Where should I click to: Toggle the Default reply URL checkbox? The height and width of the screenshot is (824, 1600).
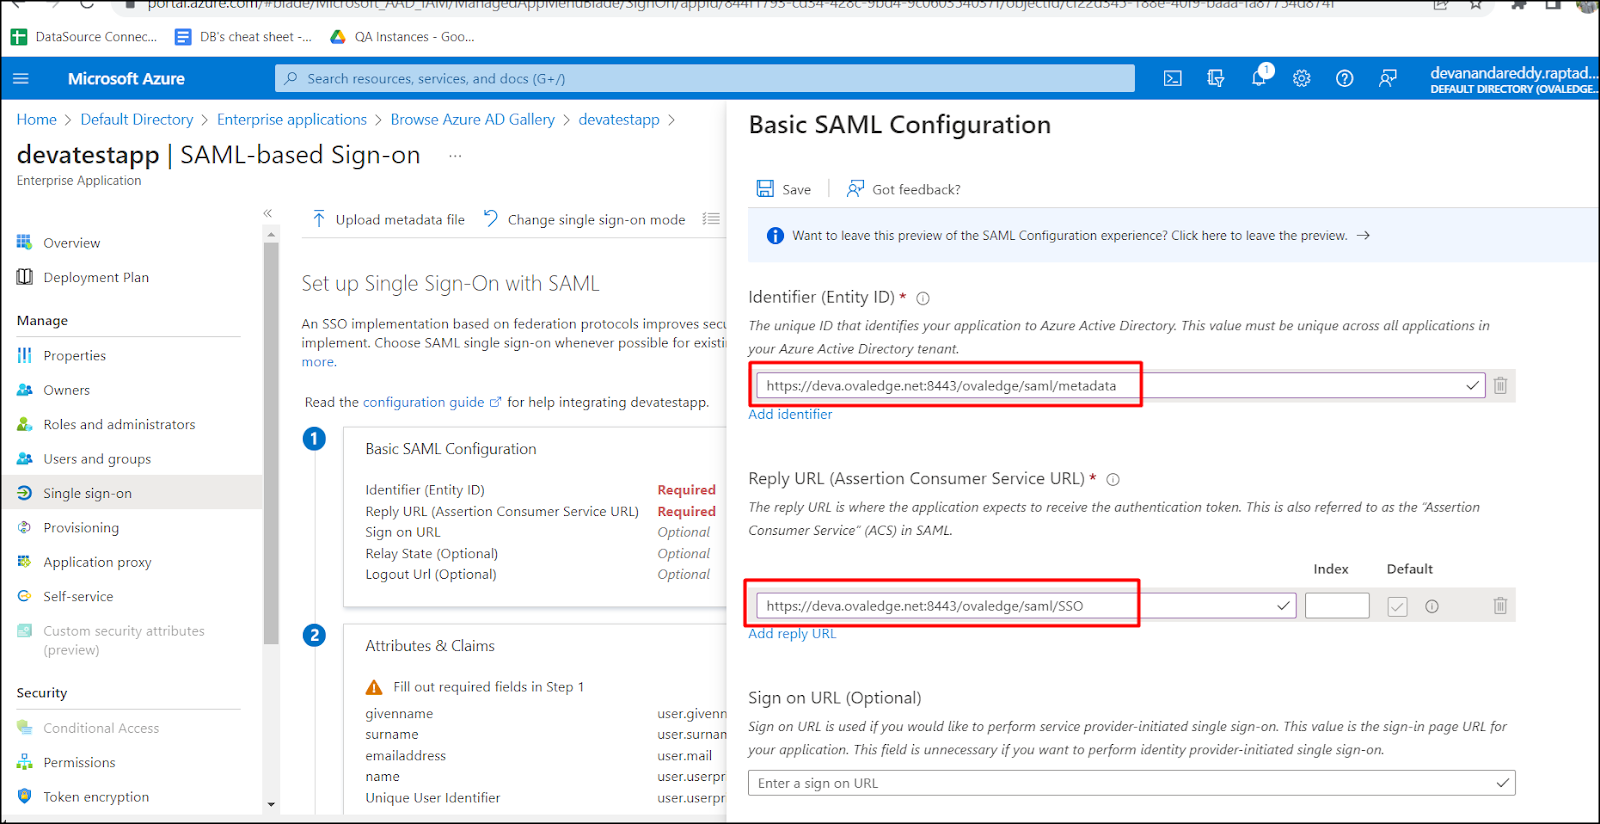coord(1398,606)
